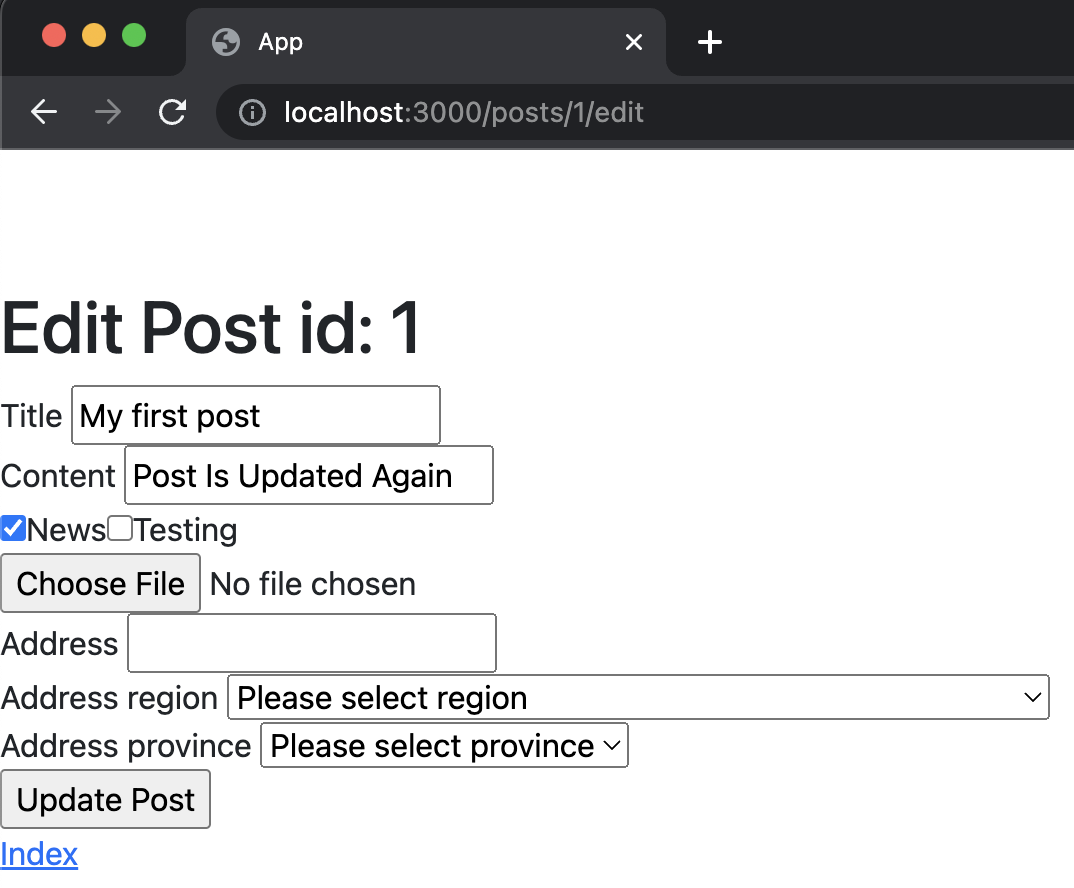Viewport: 1074px width, 888px height.
Task: Click into the Title text field
Action: [255, 415]
